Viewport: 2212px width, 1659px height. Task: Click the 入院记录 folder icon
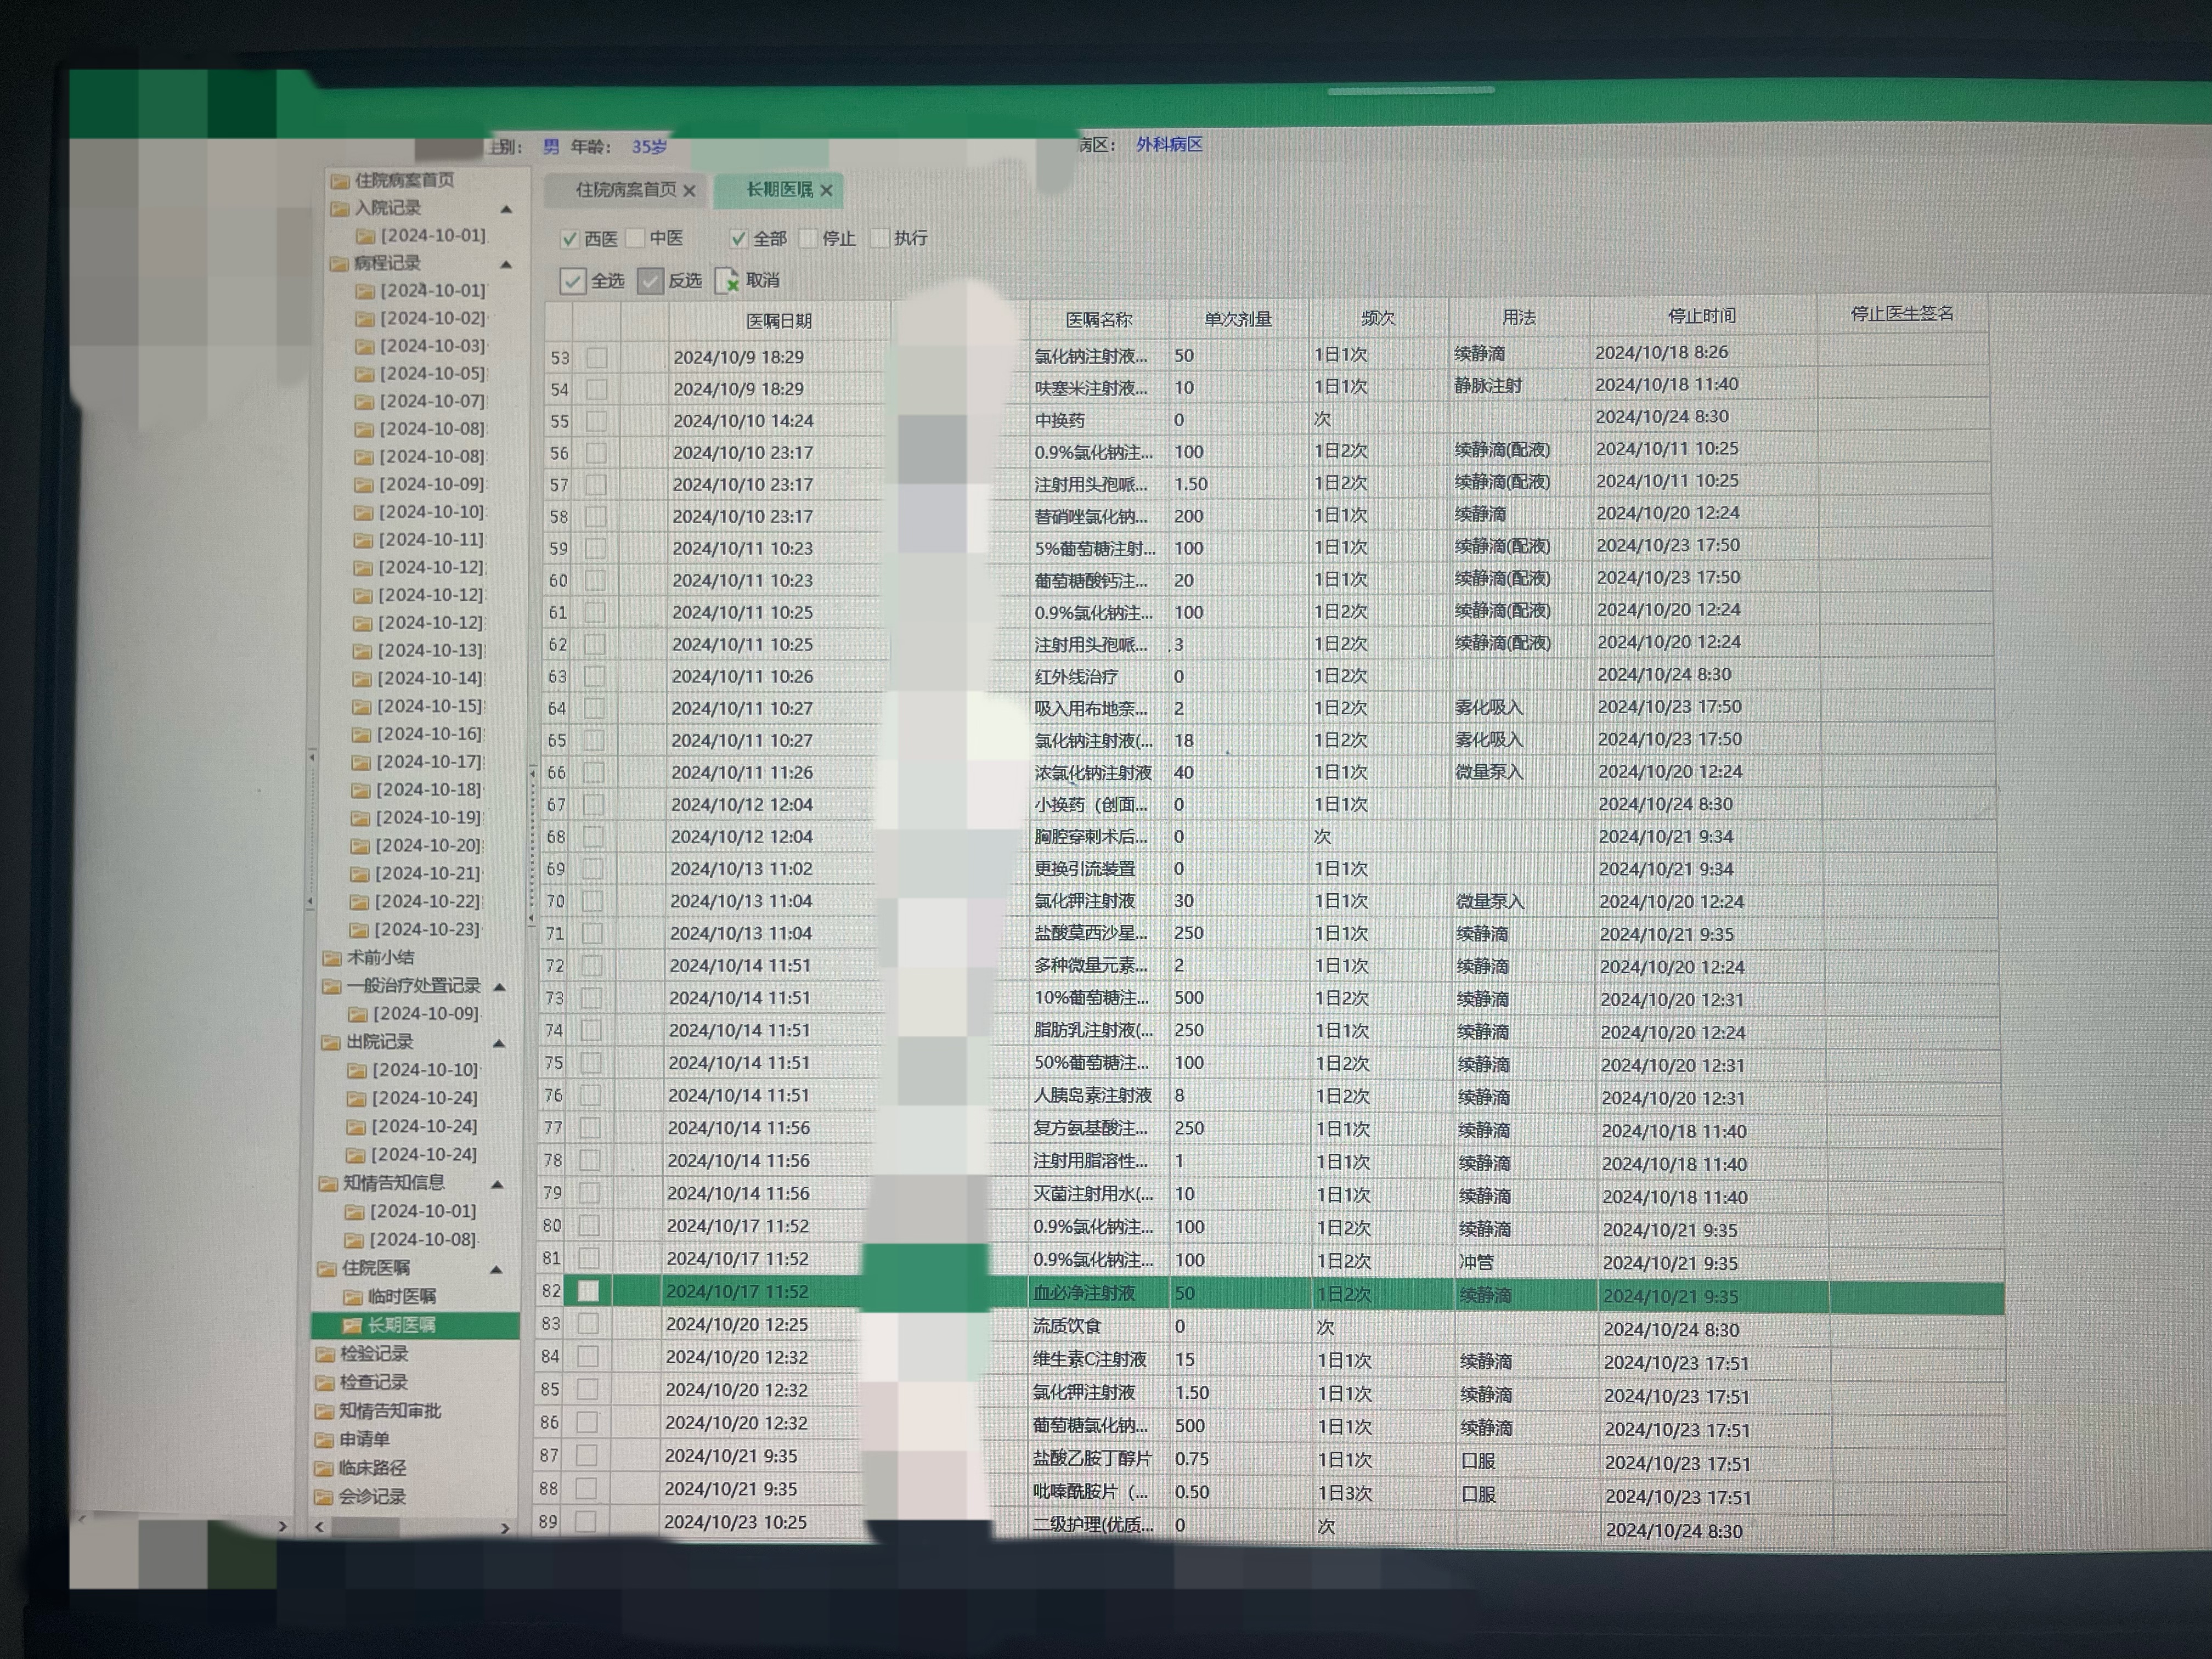tap(340, 208)
